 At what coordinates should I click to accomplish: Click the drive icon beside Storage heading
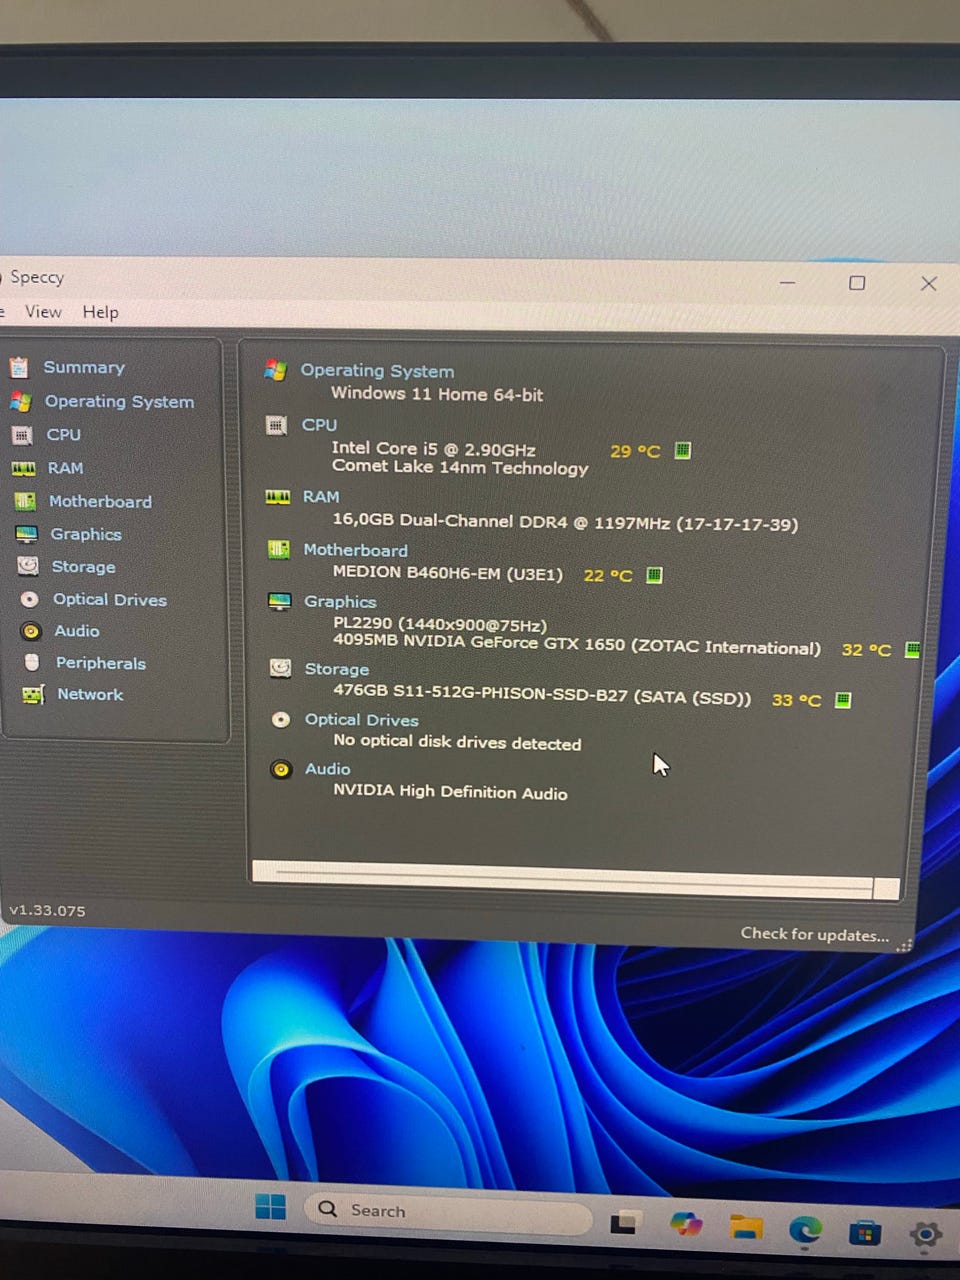tap(281, 668)
